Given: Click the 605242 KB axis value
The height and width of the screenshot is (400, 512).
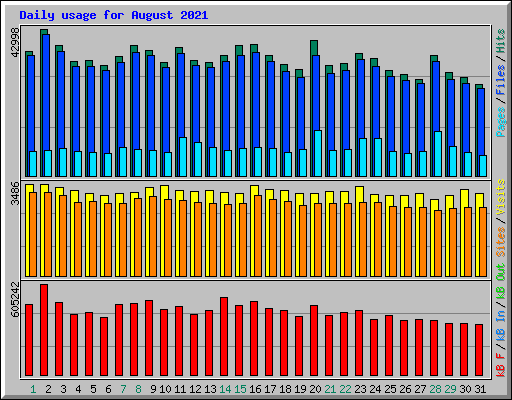Looking at the screenshot, I should pyautogui.click(x=15, y=299).
